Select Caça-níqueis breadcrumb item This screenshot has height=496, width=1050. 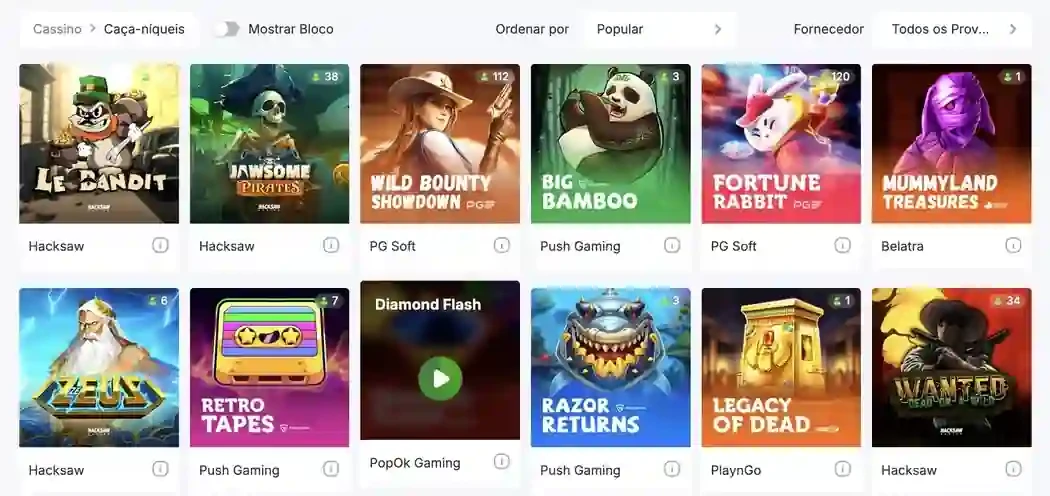point(144,29)
